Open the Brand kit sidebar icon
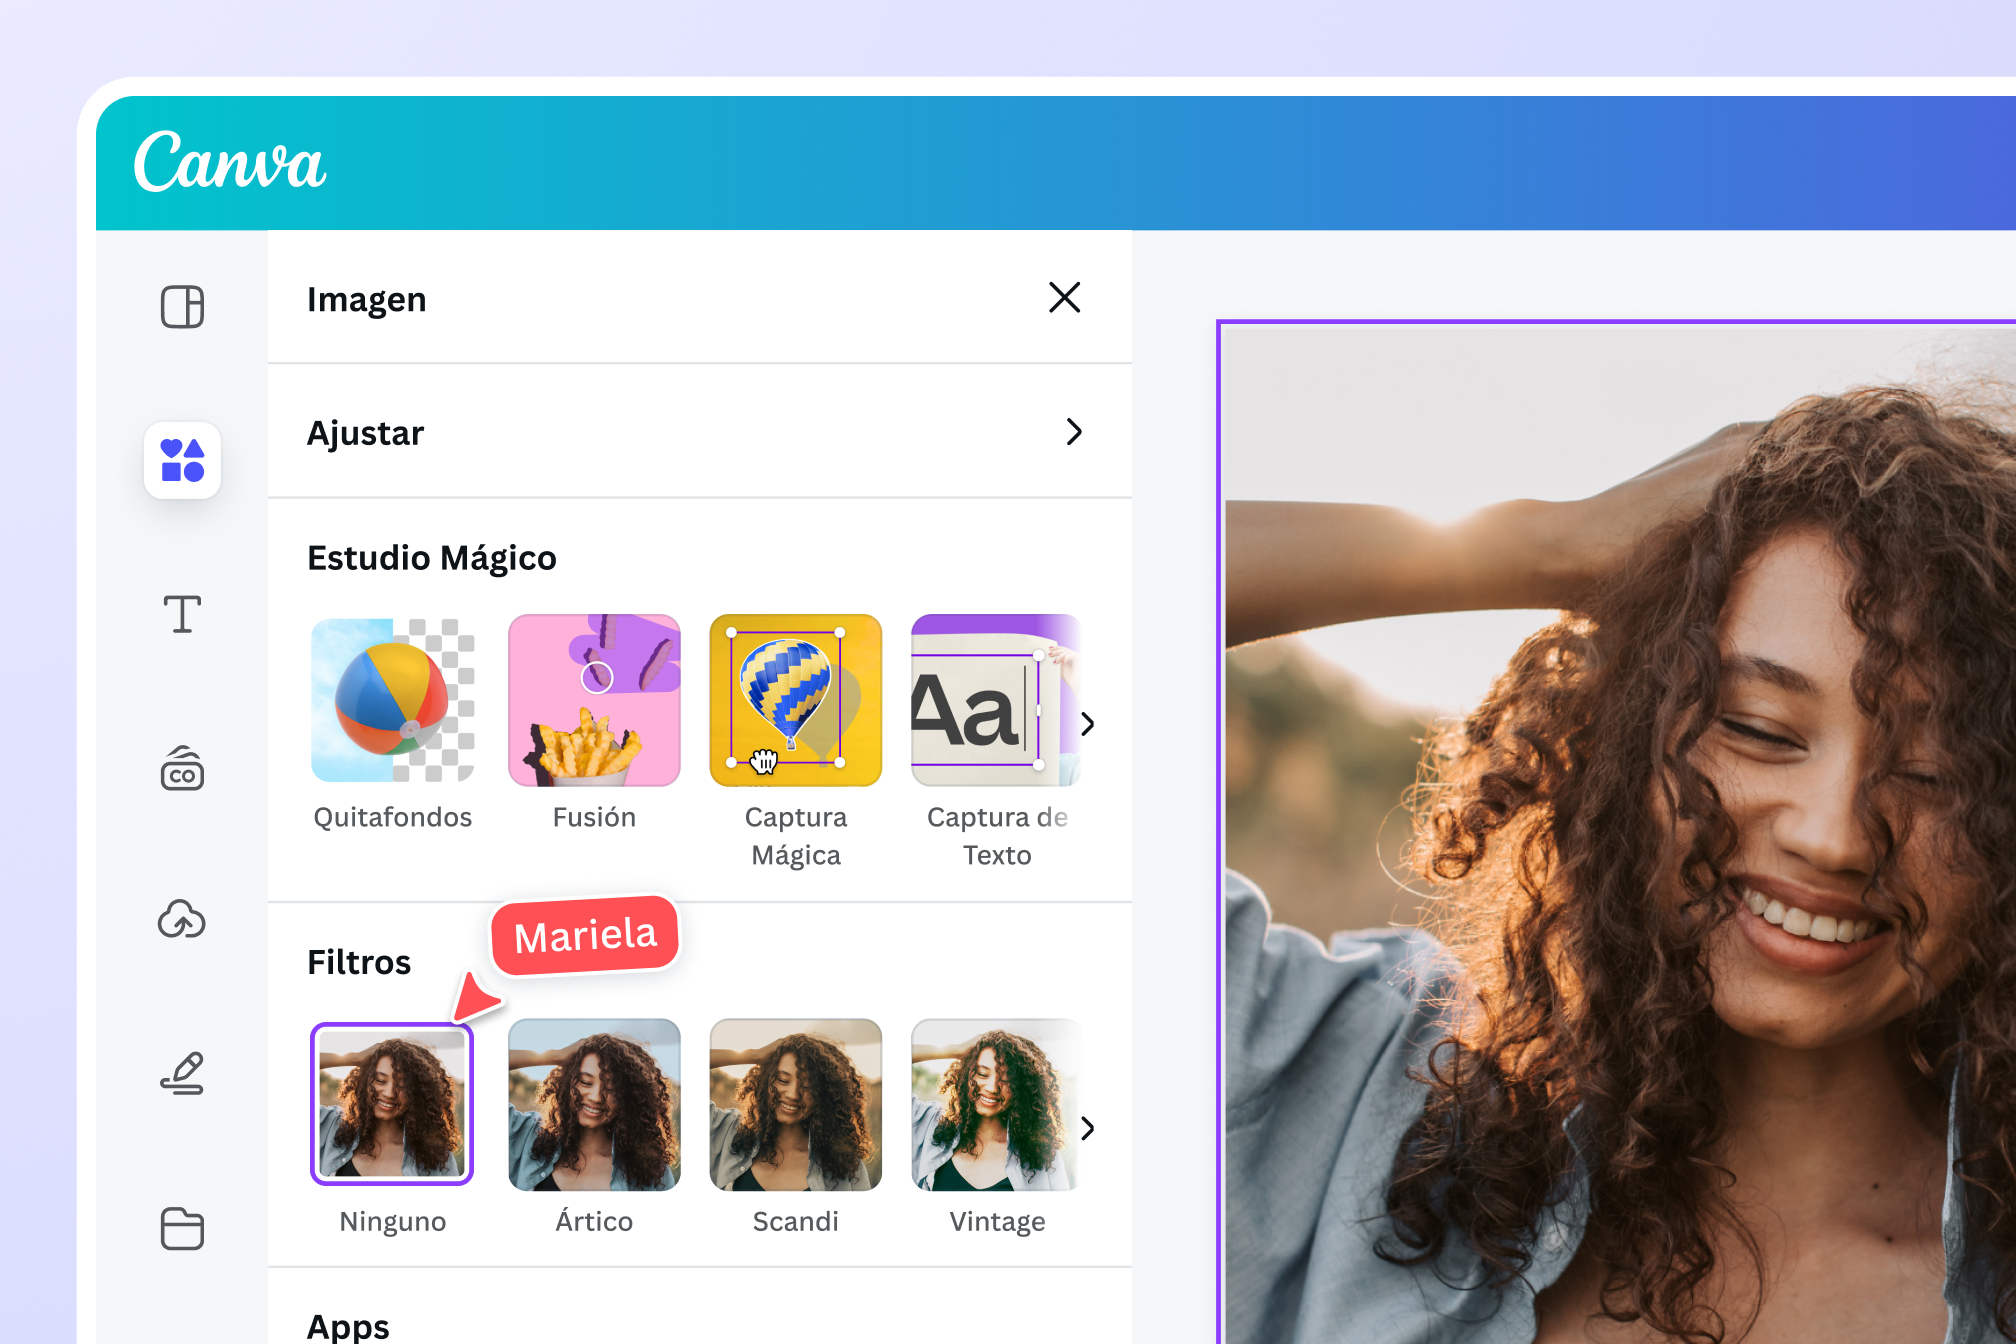The width and height of the screenshot is (2016, 1344). click(x=182, y=768)
